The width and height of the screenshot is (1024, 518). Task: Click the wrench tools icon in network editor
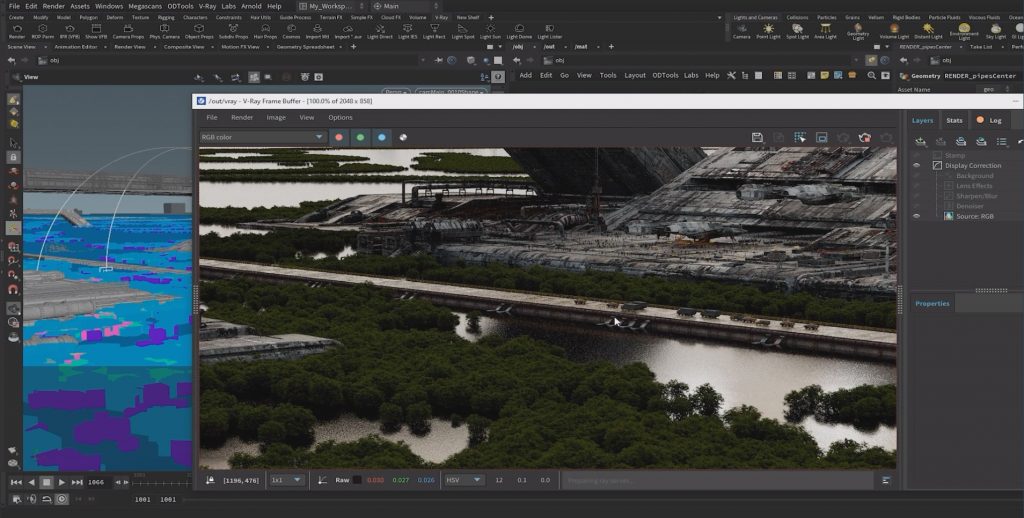(731, 76)
